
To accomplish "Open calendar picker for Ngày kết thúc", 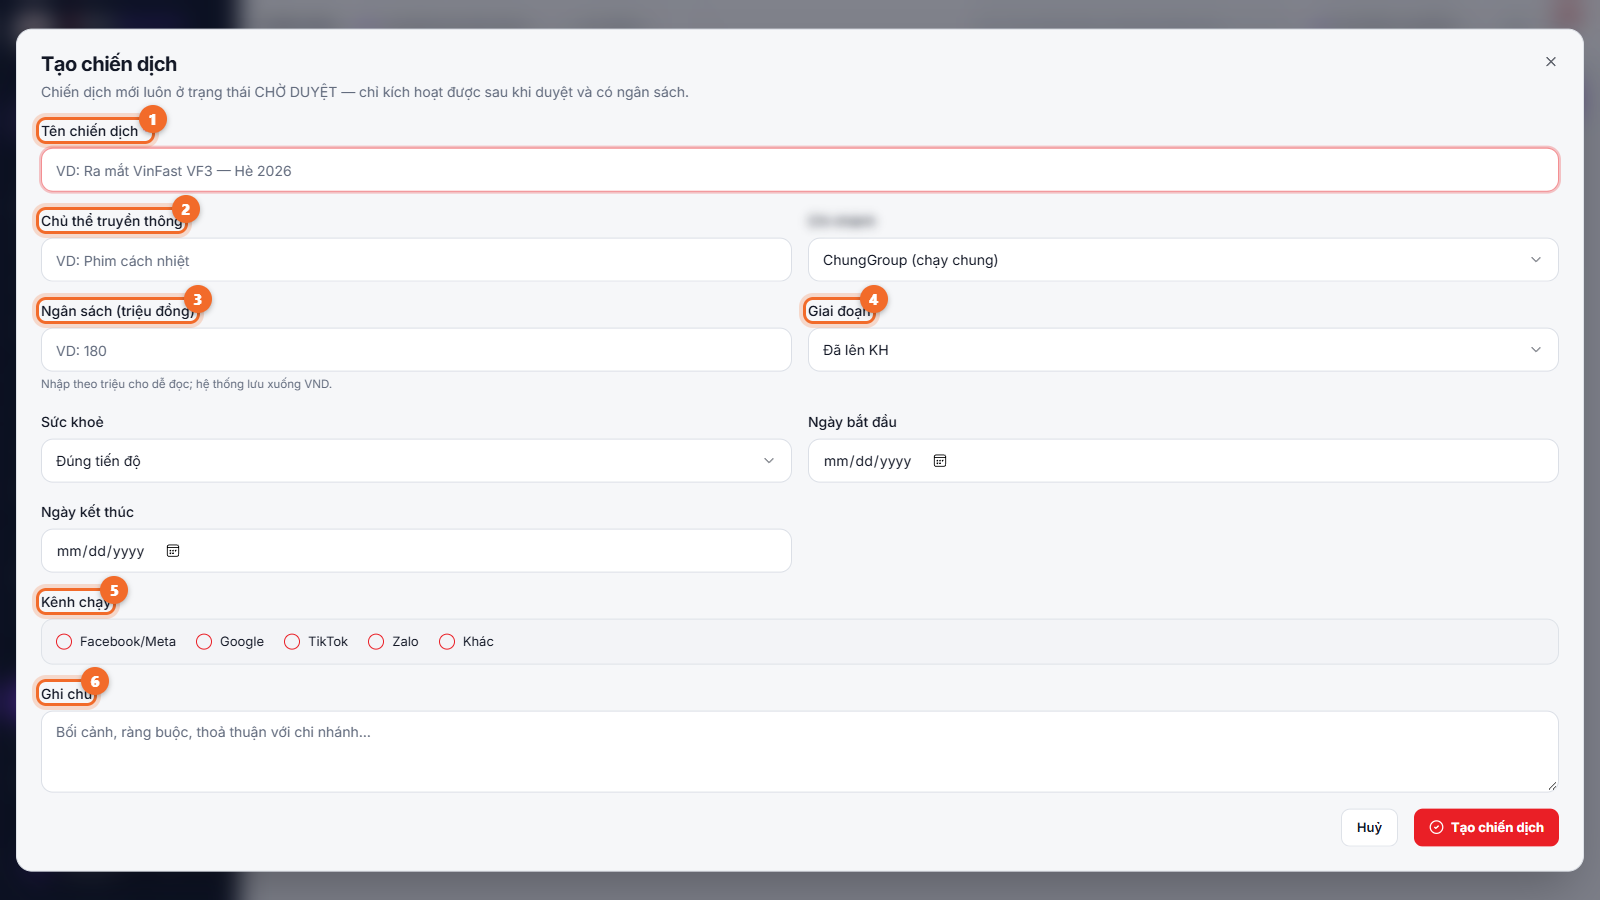I will click(x=173, y=551).
